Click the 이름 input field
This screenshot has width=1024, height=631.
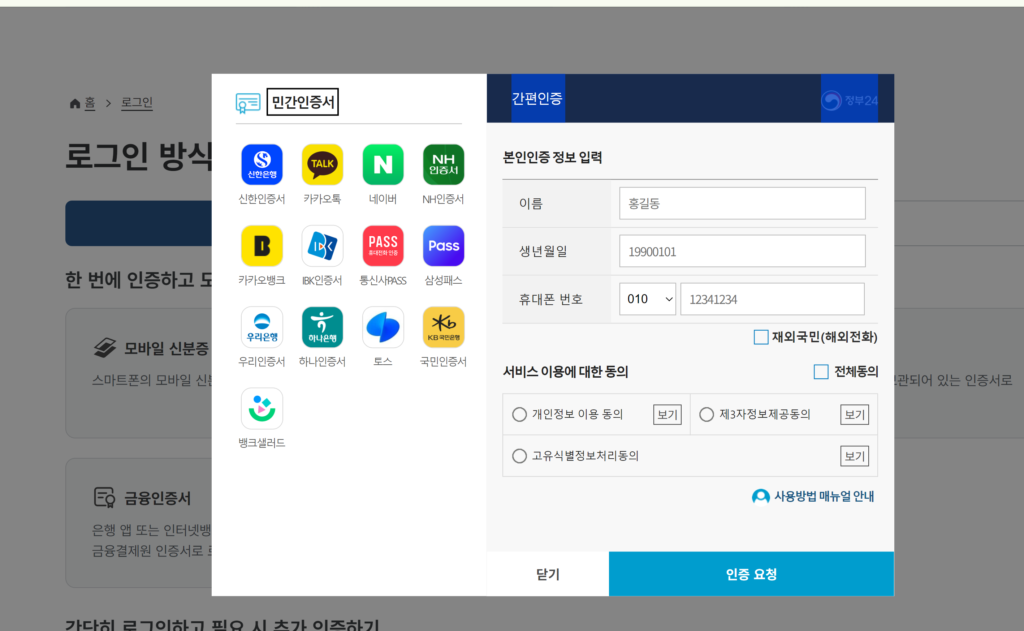coord(742,203)
